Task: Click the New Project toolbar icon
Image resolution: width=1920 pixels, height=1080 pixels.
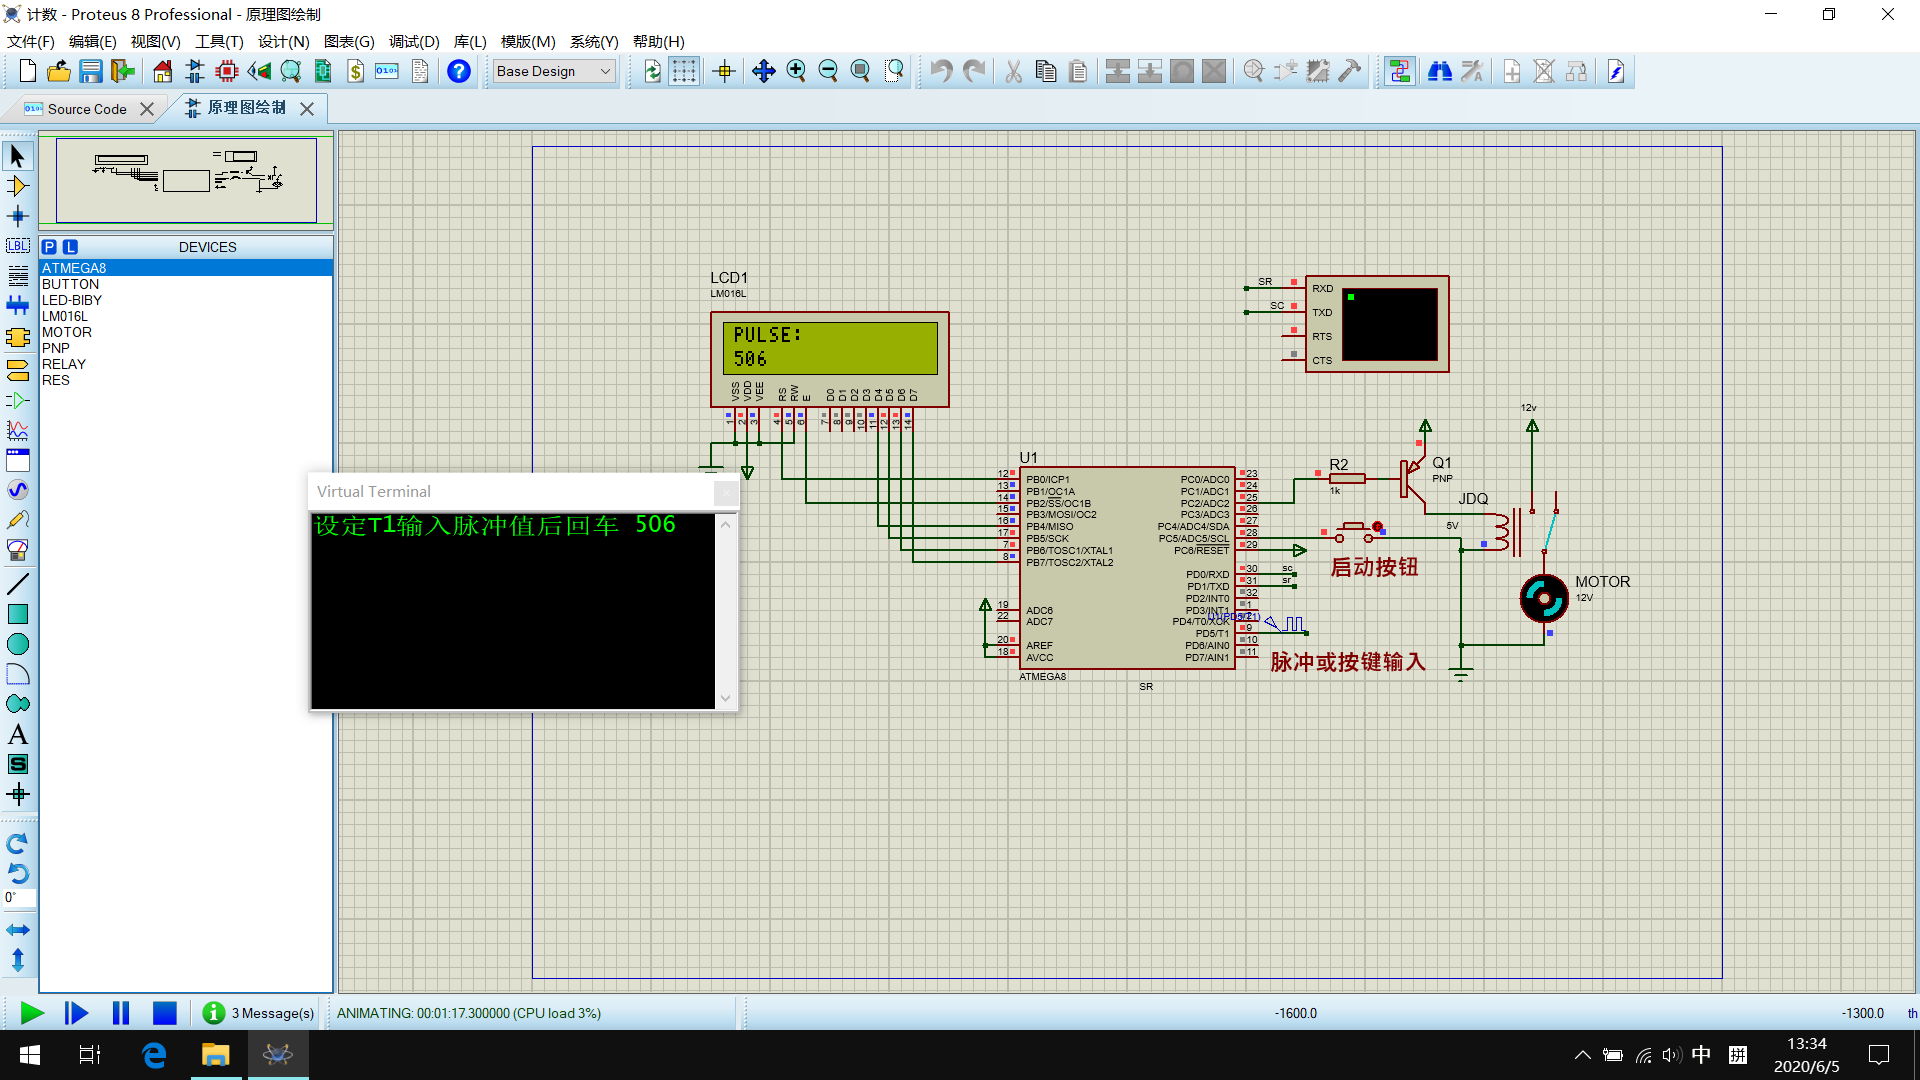Action: pos(27,71)
